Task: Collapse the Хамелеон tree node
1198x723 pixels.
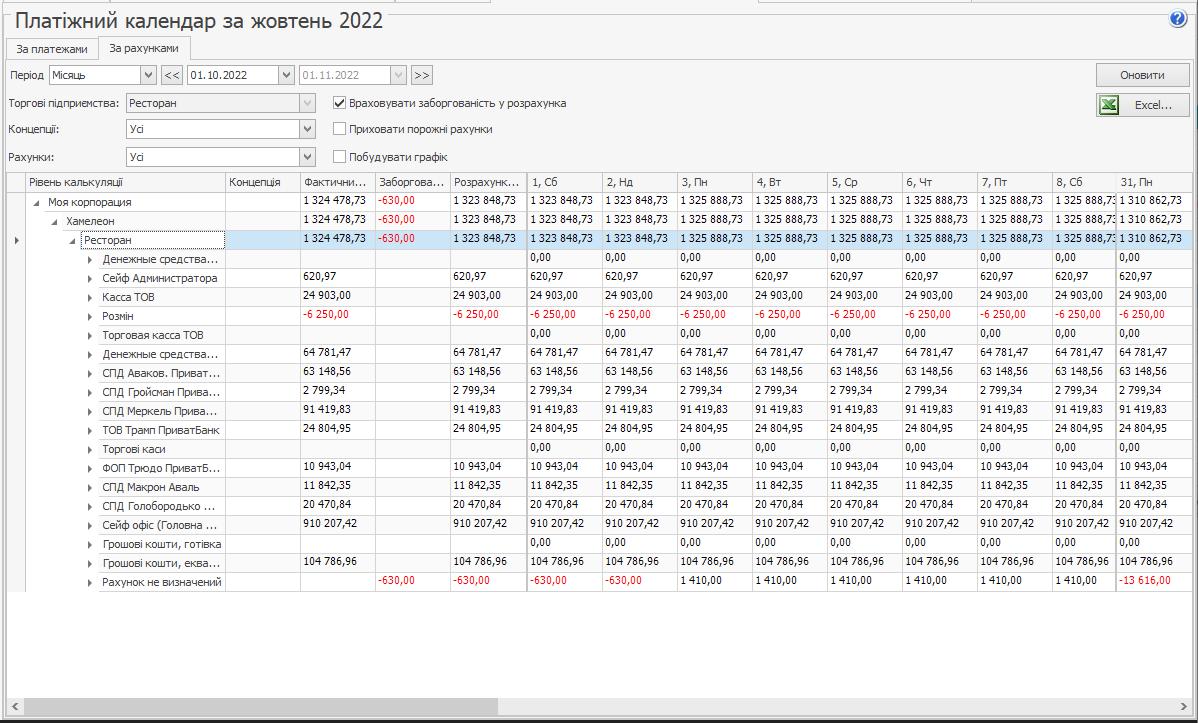Action: click(55, 221)
